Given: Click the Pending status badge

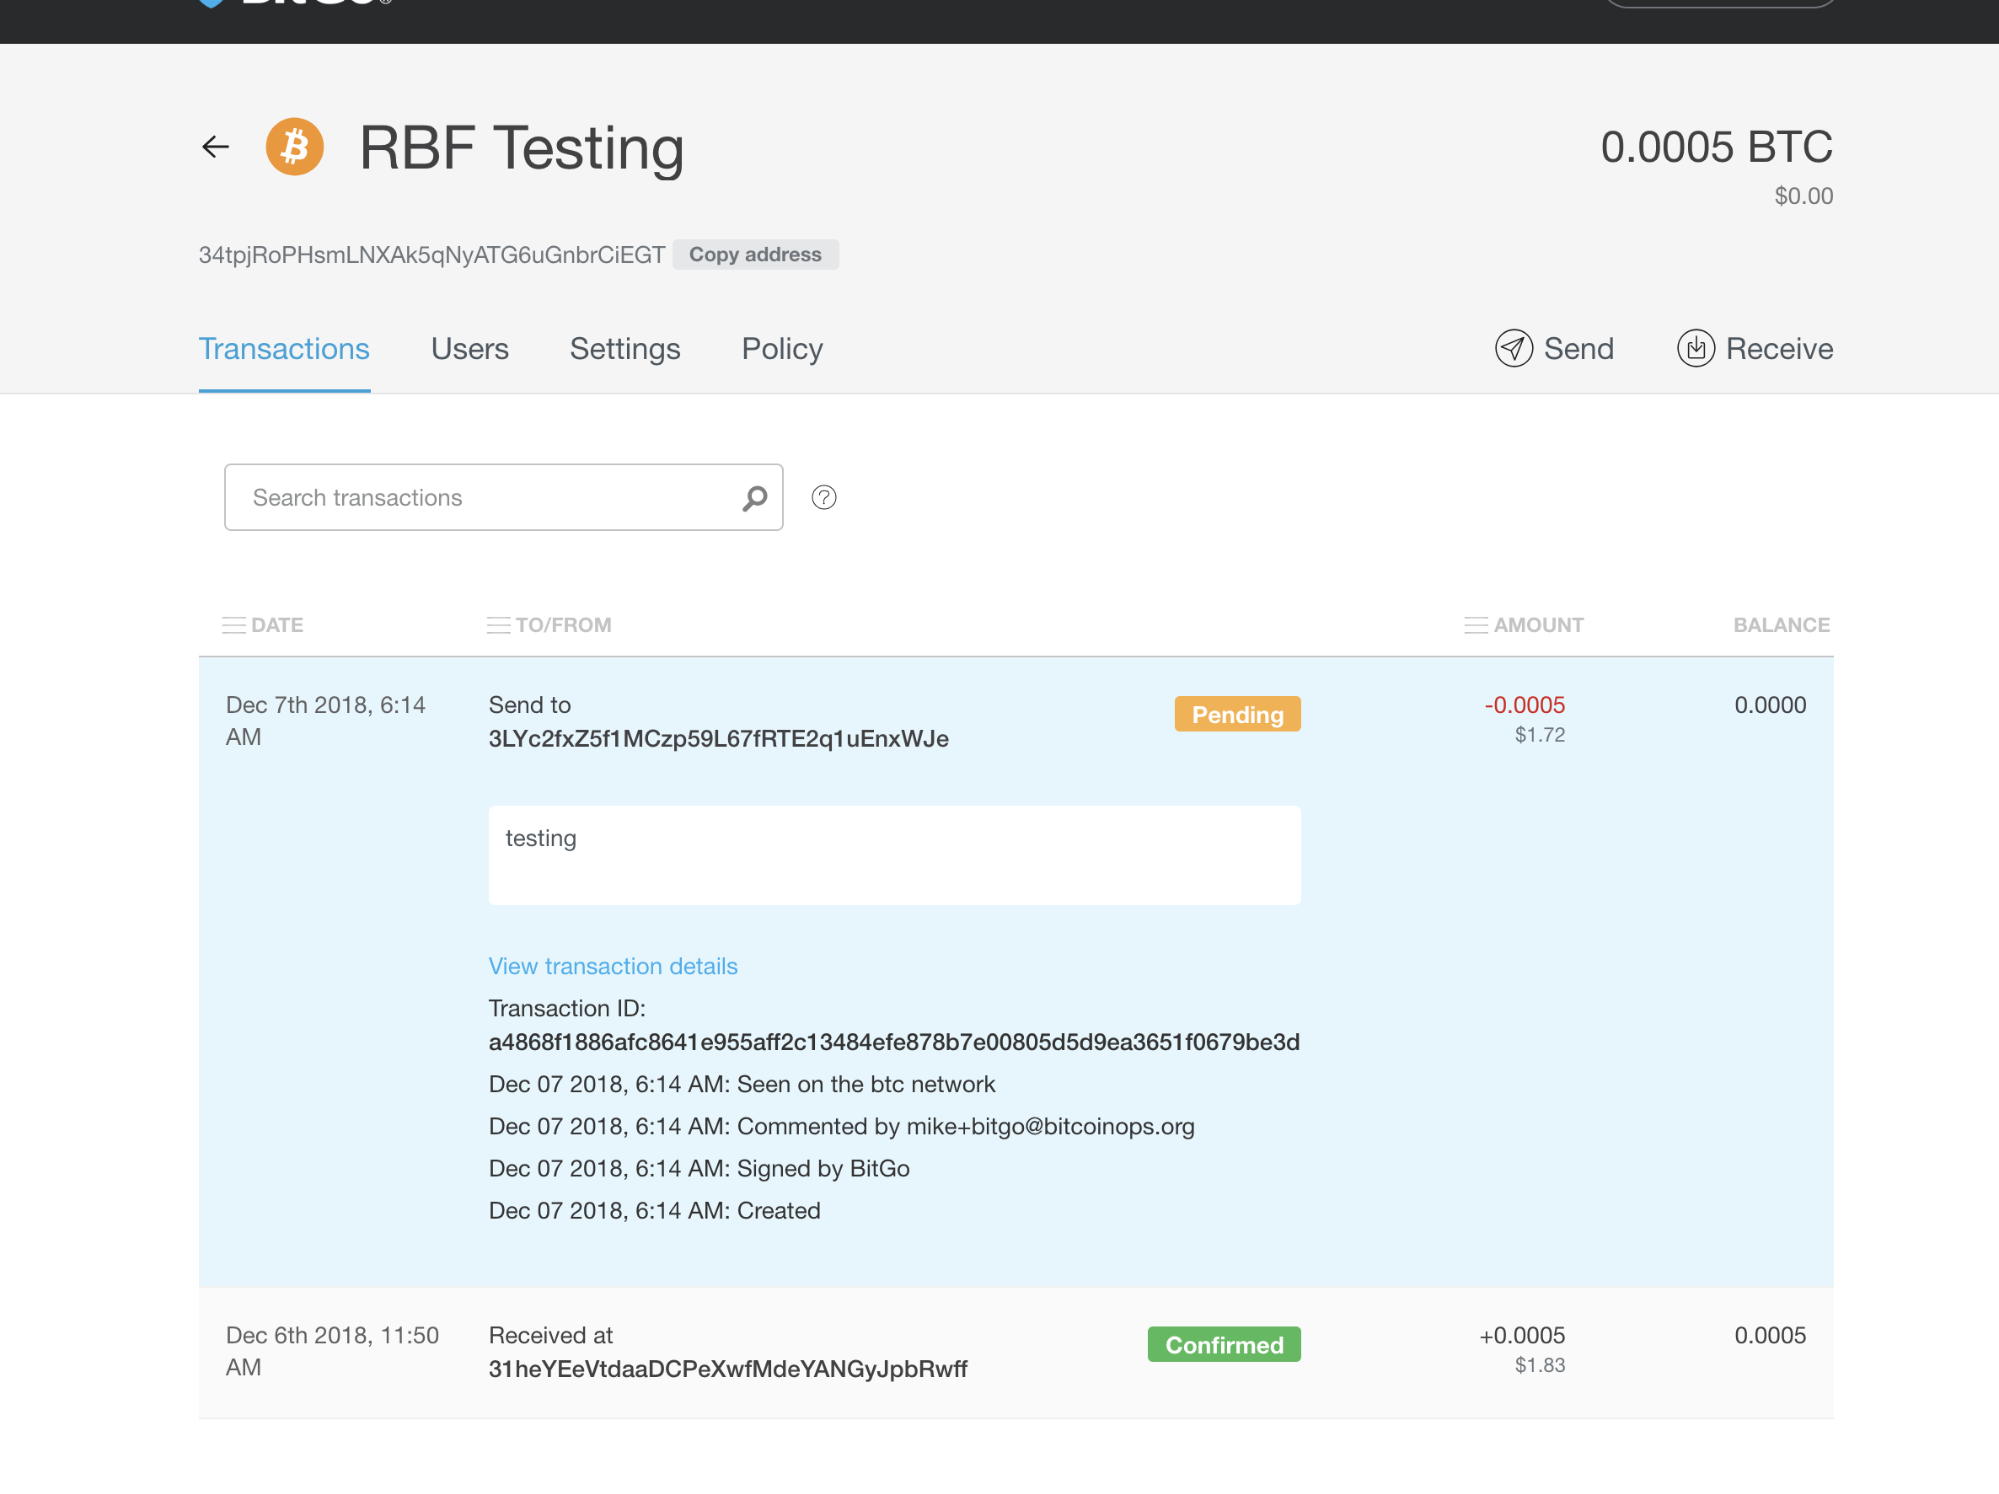Looking at the screenshot, I should 1238,714.
